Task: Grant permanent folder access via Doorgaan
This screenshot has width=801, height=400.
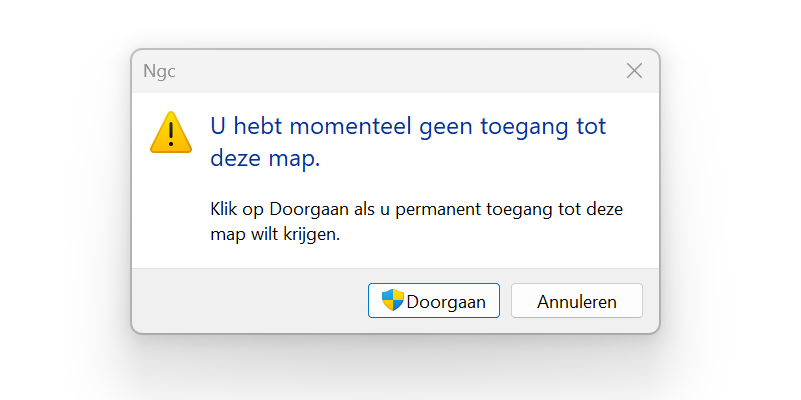Action: [x=434, y=300]
